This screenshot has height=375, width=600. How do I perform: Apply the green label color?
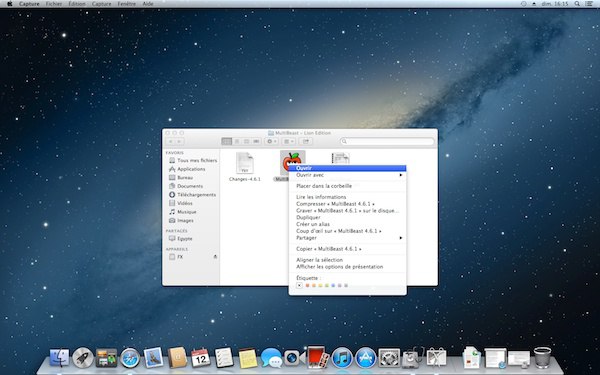click(327, 285)
